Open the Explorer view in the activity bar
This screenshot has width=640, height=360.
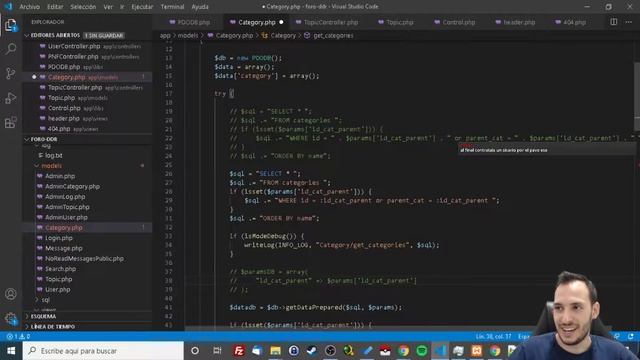[11, 25]
